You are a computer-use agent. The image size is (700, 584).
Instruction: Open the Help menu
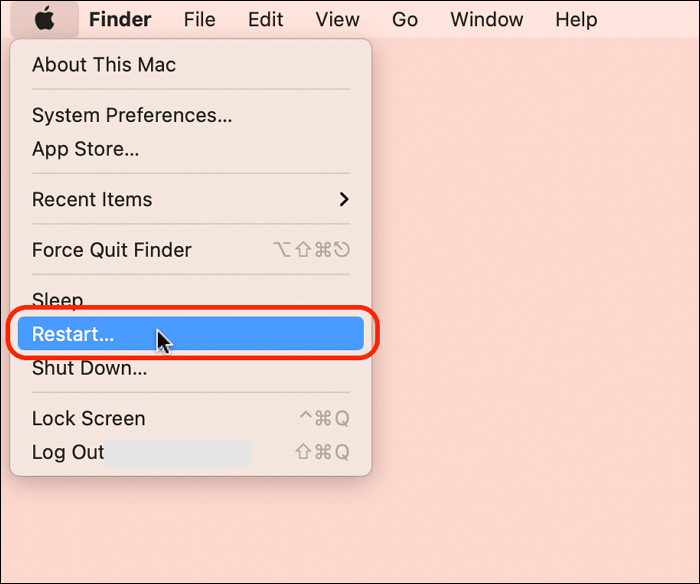click(x=576, y=19)
